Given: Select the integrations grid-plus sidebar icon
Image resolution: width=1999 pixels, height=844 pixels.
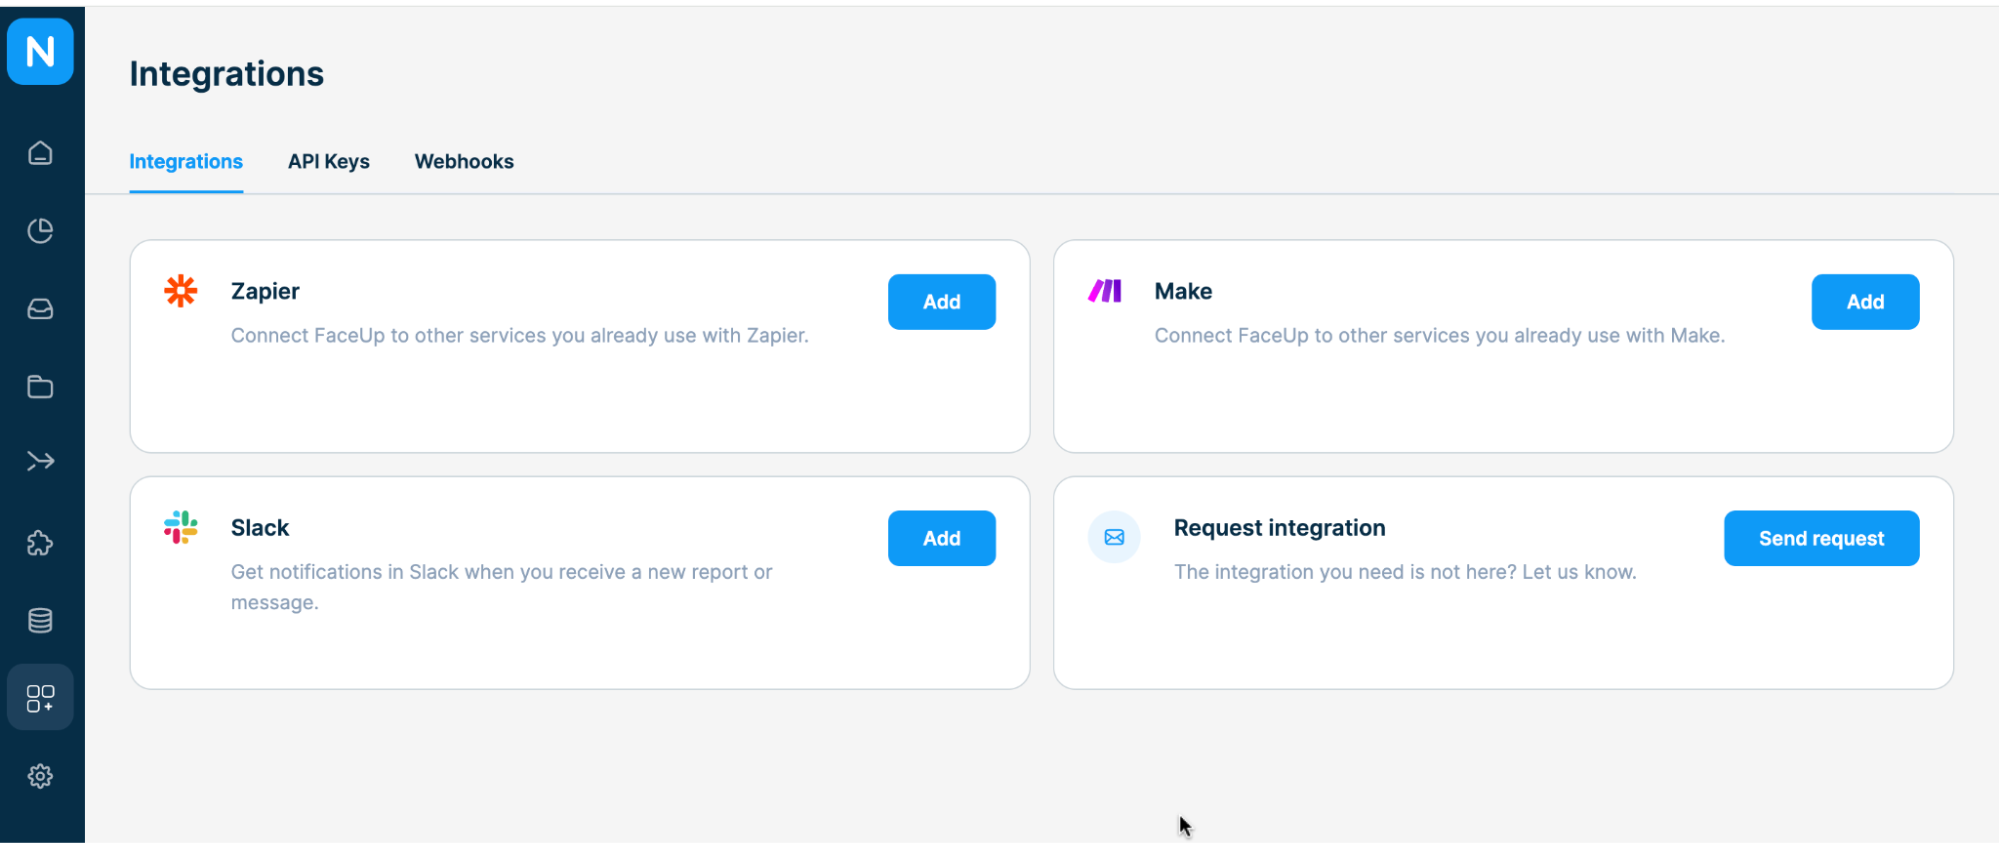Looking at the screenshot, I should (x=40, y=698).
